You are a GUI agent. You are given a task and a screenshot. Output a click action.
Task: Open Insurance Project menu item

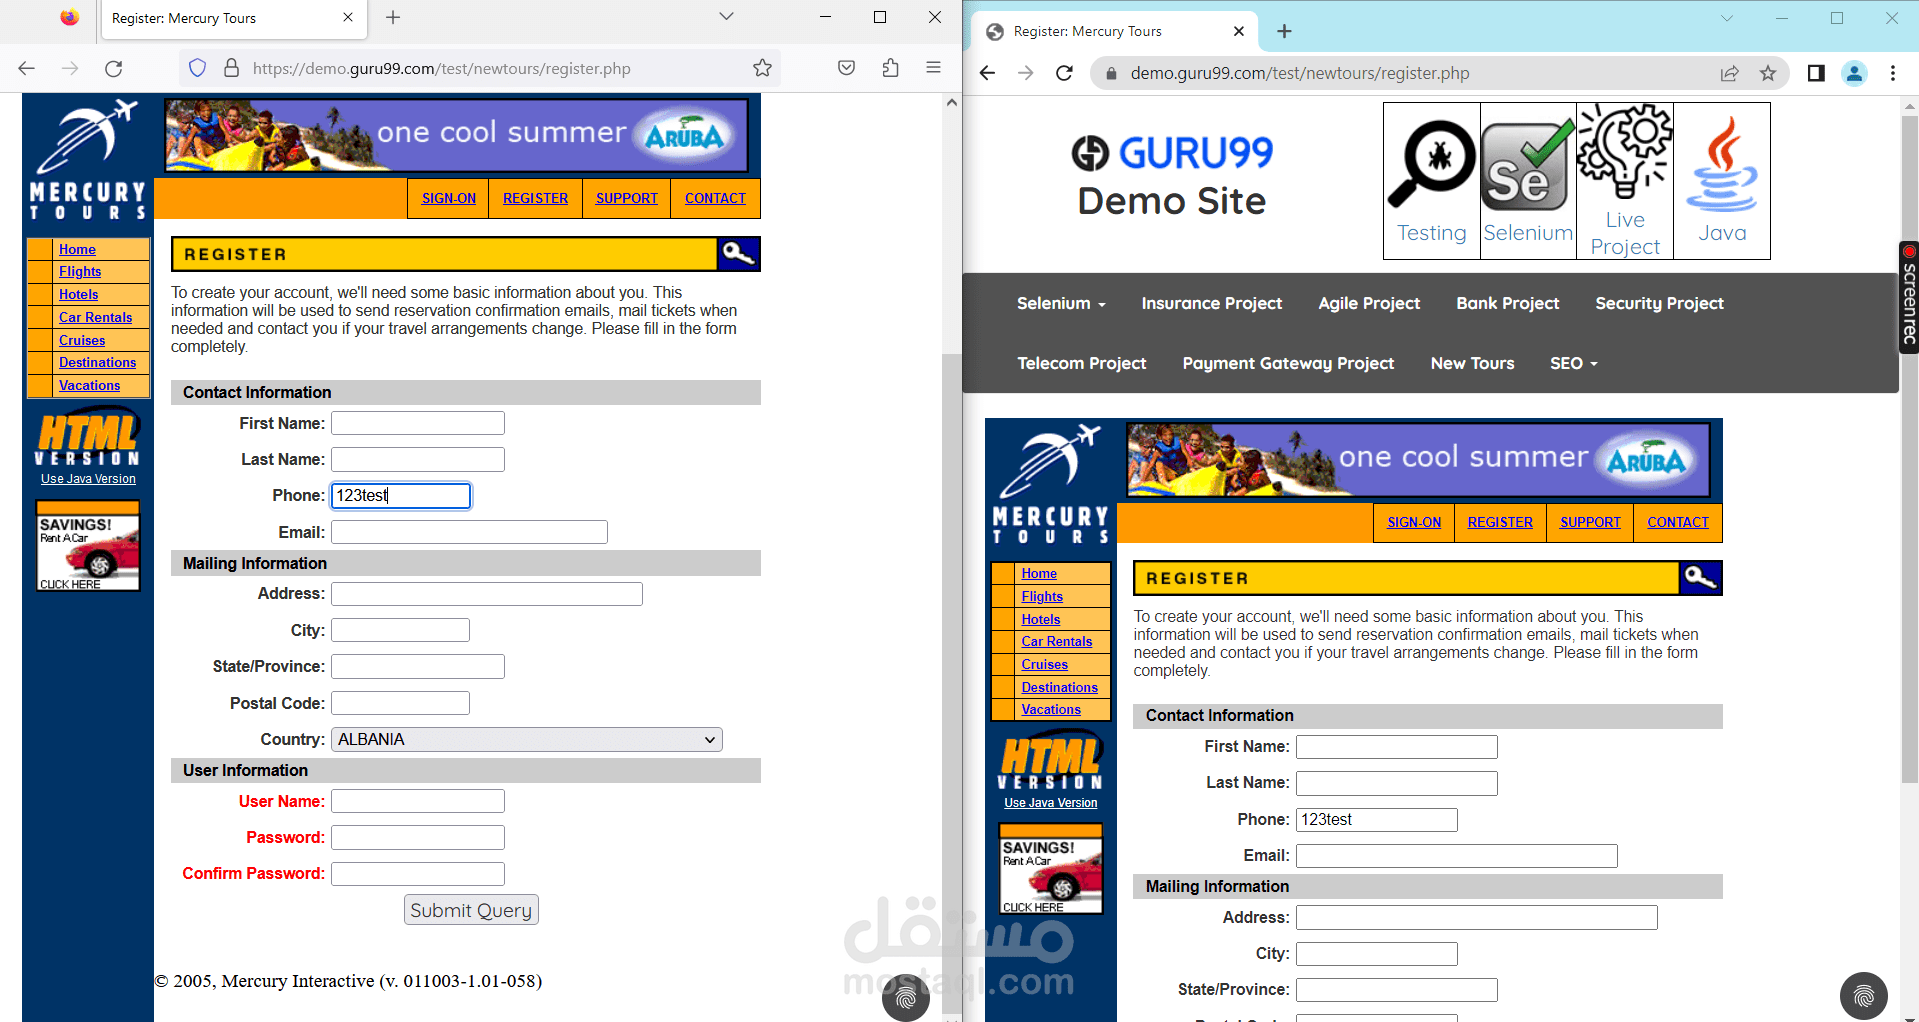(x=1211, y=303)
